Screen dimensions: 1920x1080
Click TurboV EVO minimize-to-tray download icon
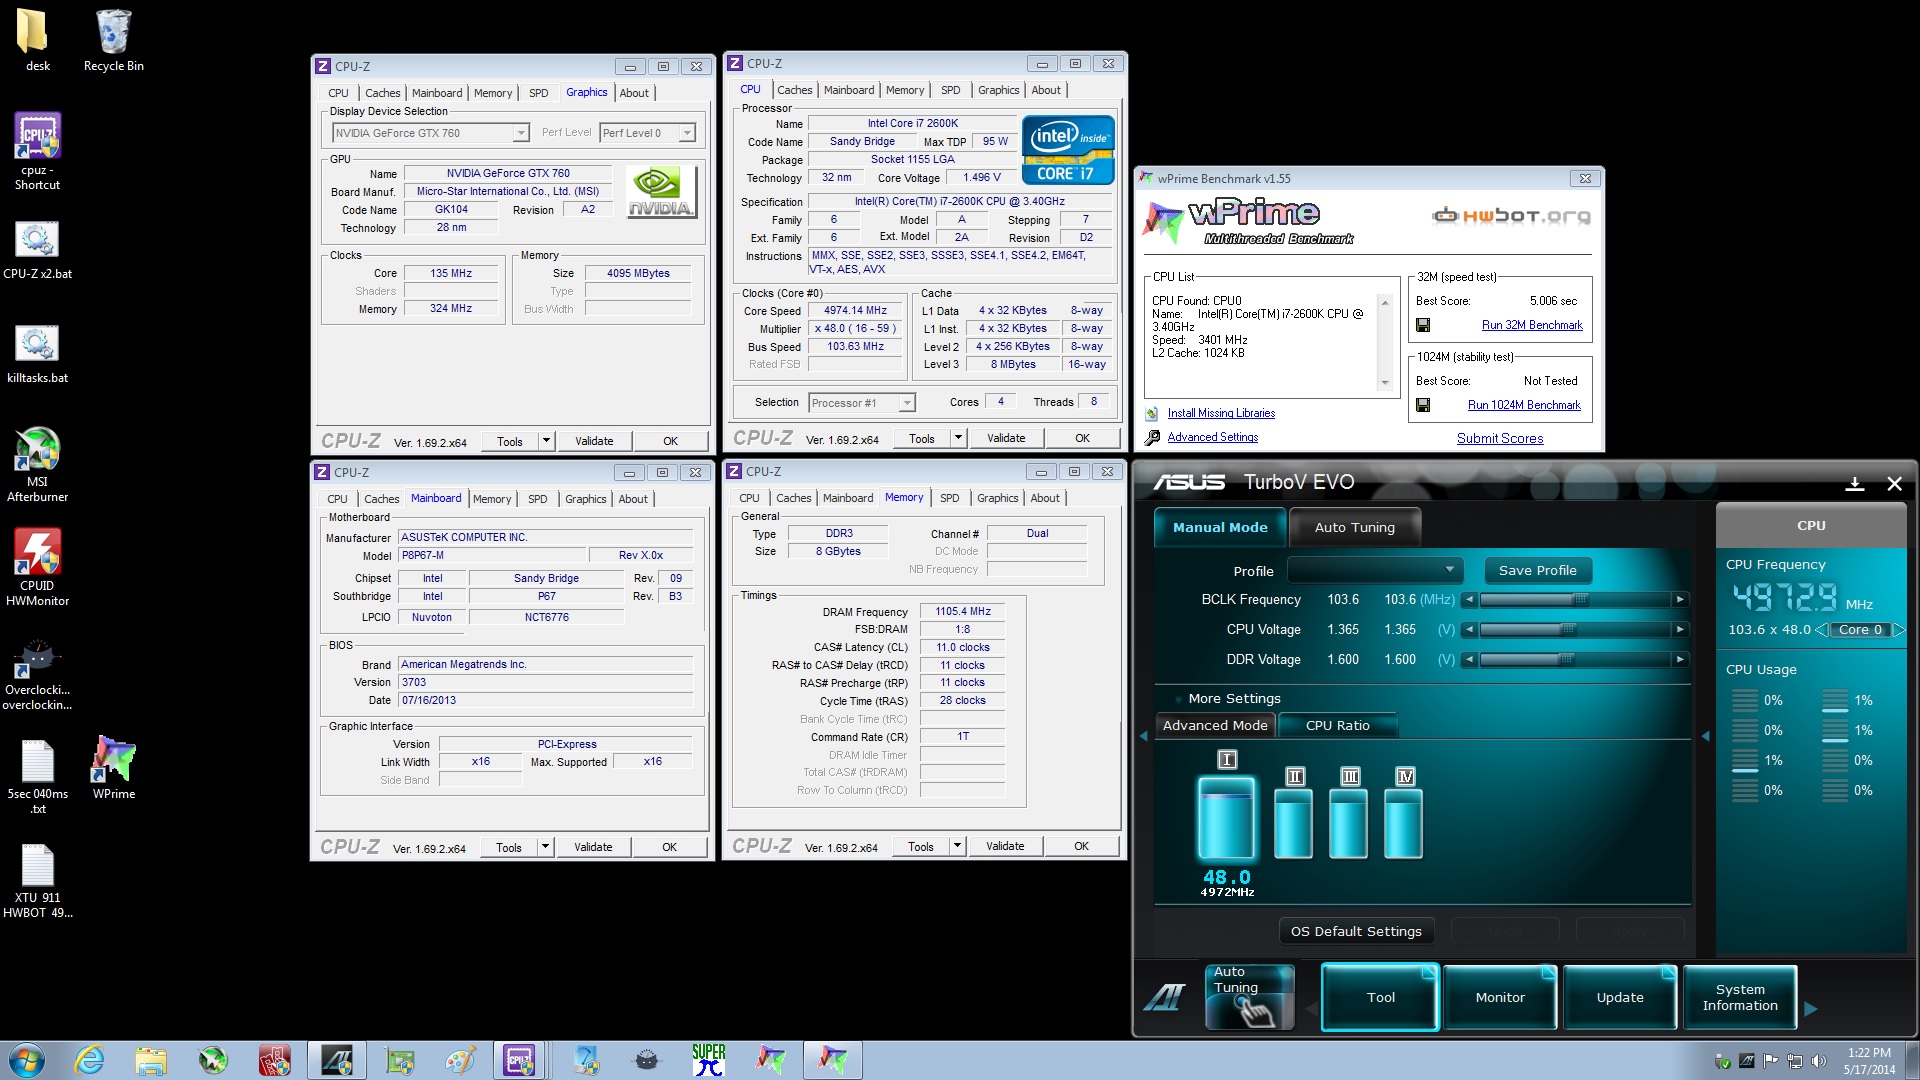coord(1854,484)
